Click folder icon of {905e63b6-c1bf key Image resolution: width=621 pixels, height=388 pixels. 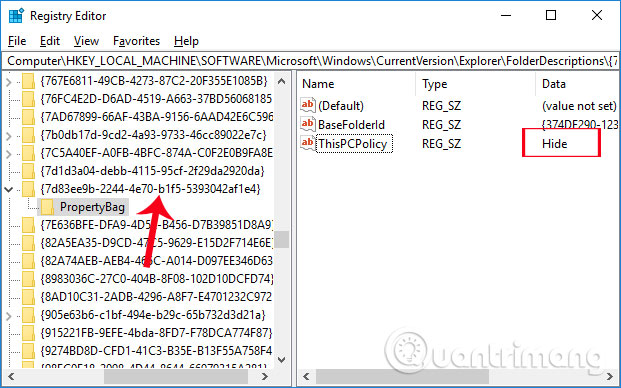click(29, 315)
